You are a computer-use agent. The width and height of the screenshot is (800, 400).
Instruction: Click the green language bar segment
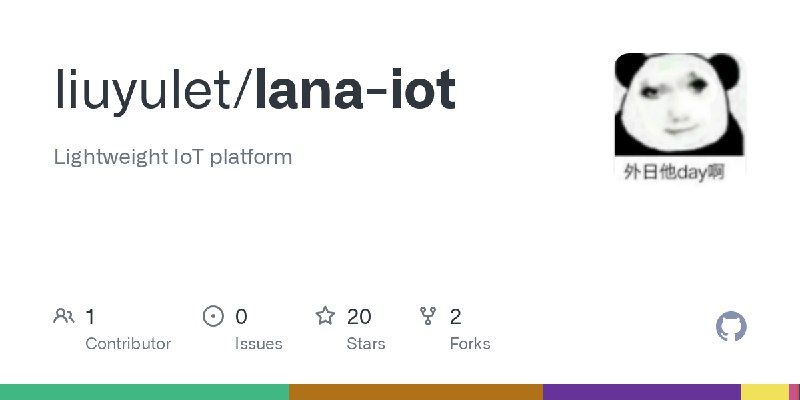coord(144,392)
